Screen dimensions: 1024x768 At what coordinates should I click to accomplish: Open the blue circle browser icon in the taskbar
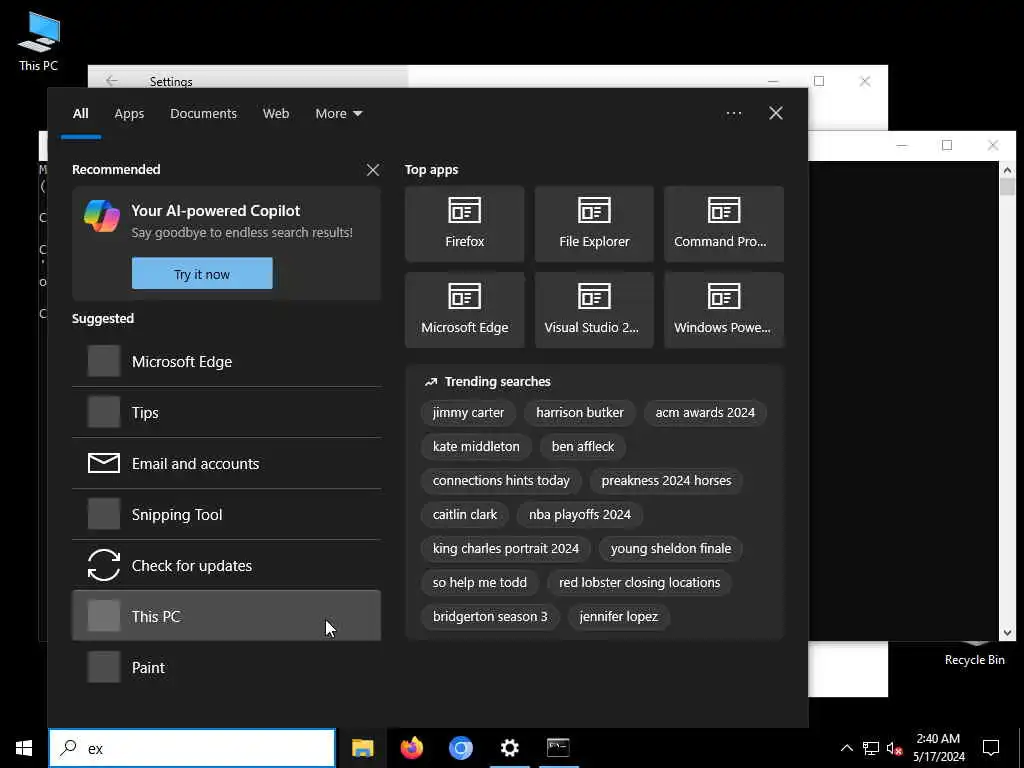(x=460, y=748)
